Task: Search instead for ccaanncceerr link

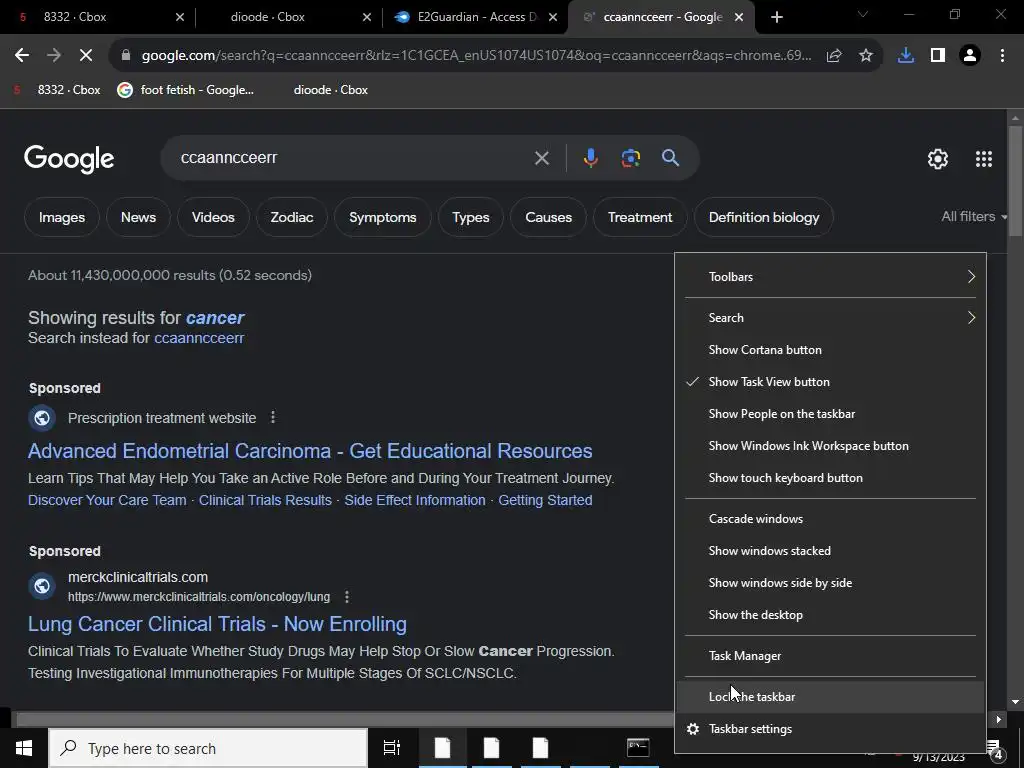Action: click(x=199, y=338)
